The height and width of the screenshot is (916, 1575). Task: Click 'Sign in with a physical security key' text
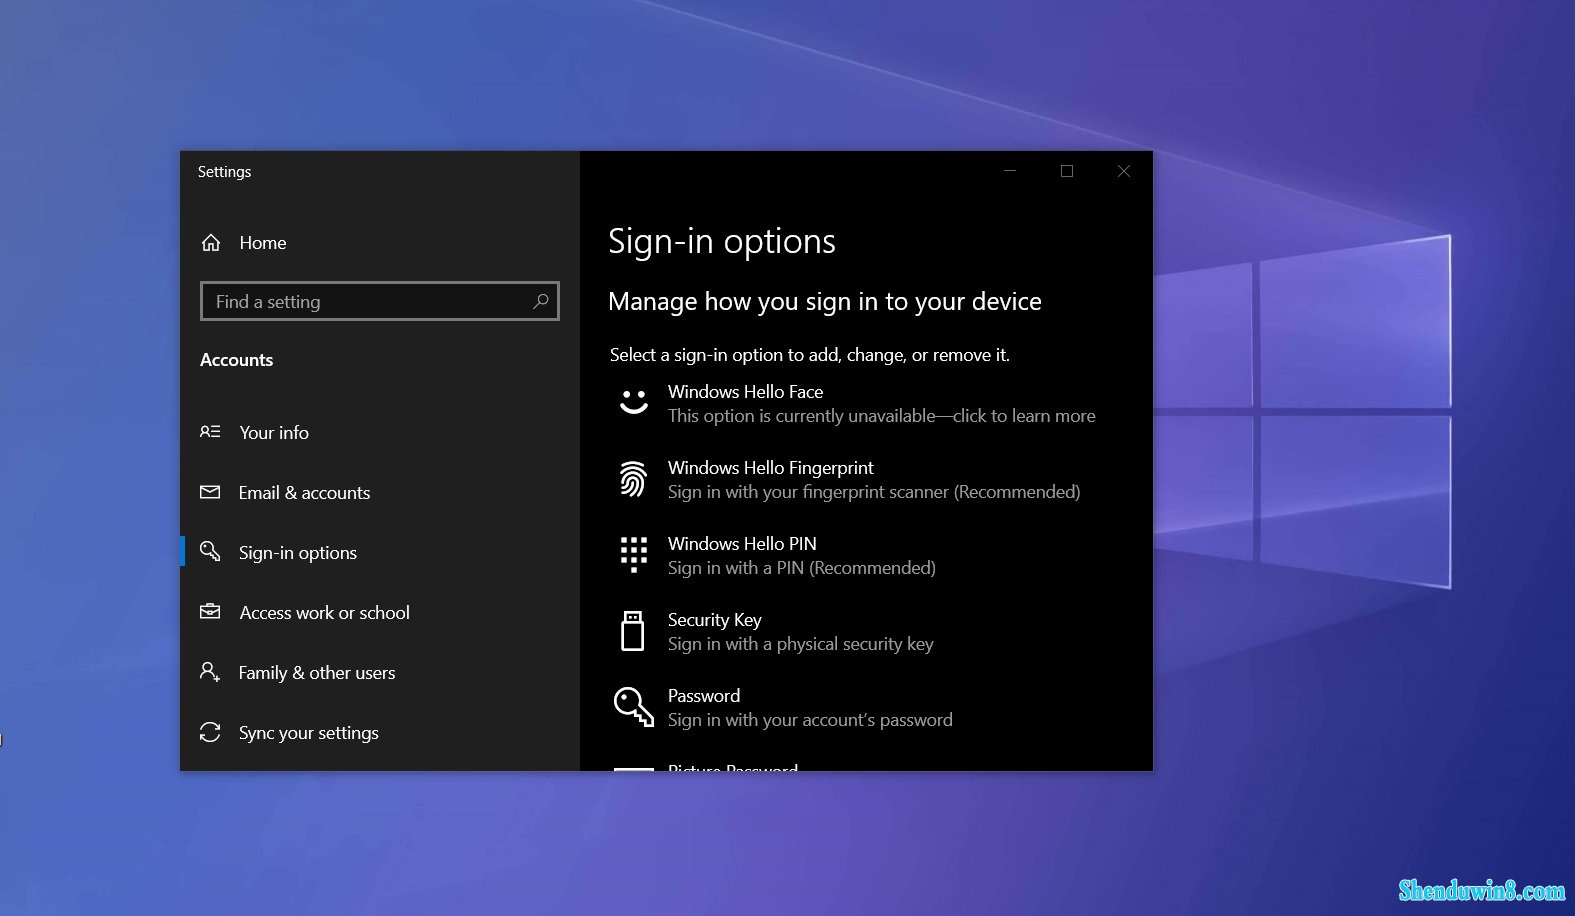[801, 644]
